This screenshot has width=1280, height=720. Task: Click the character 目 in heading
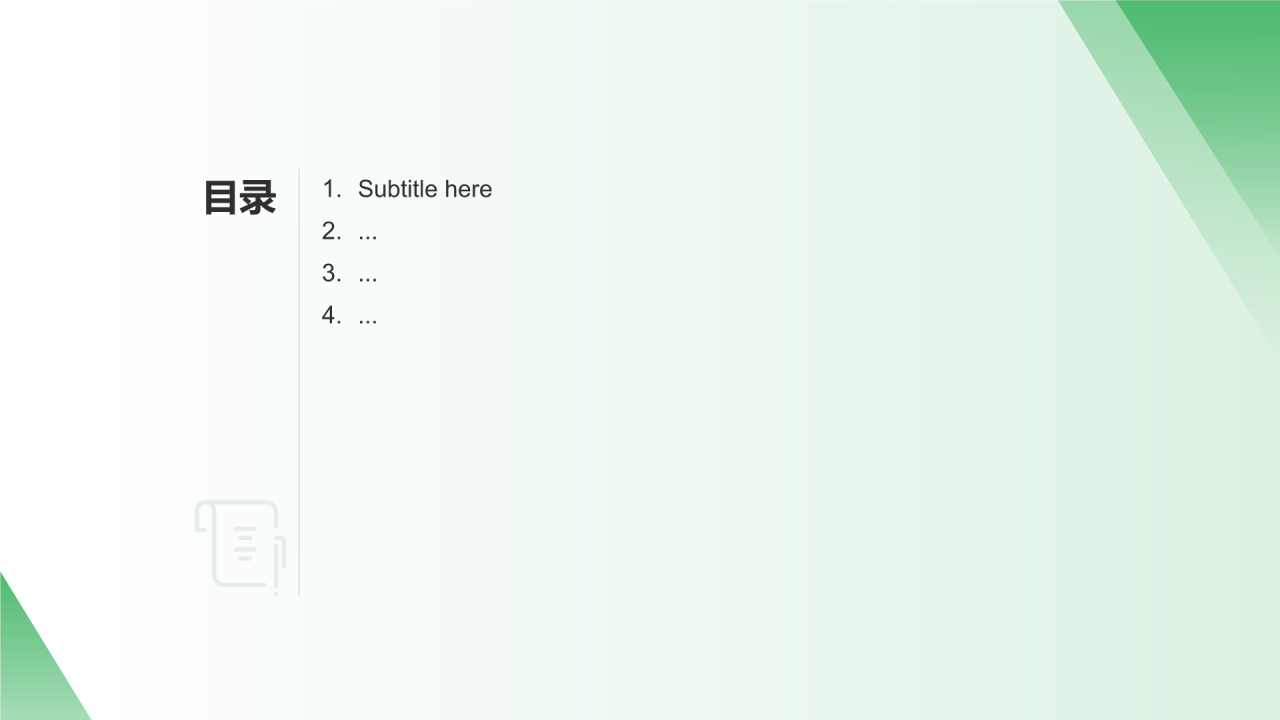(221, 197)
